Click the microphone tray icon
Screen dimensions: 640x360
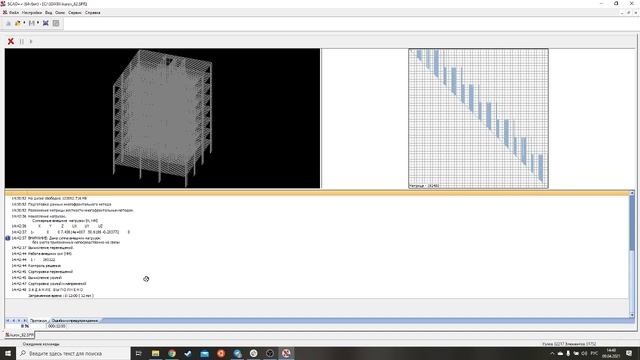click(x=568, y=353)
